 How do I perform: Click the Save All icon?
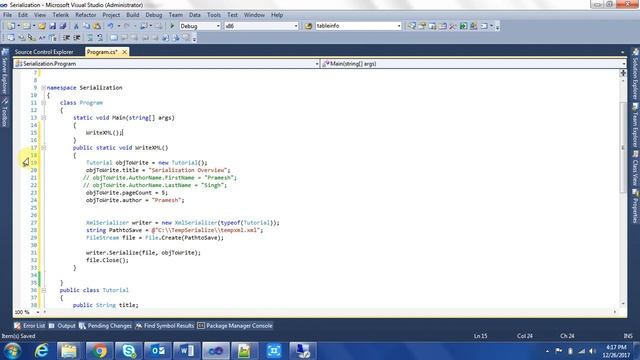63,26
